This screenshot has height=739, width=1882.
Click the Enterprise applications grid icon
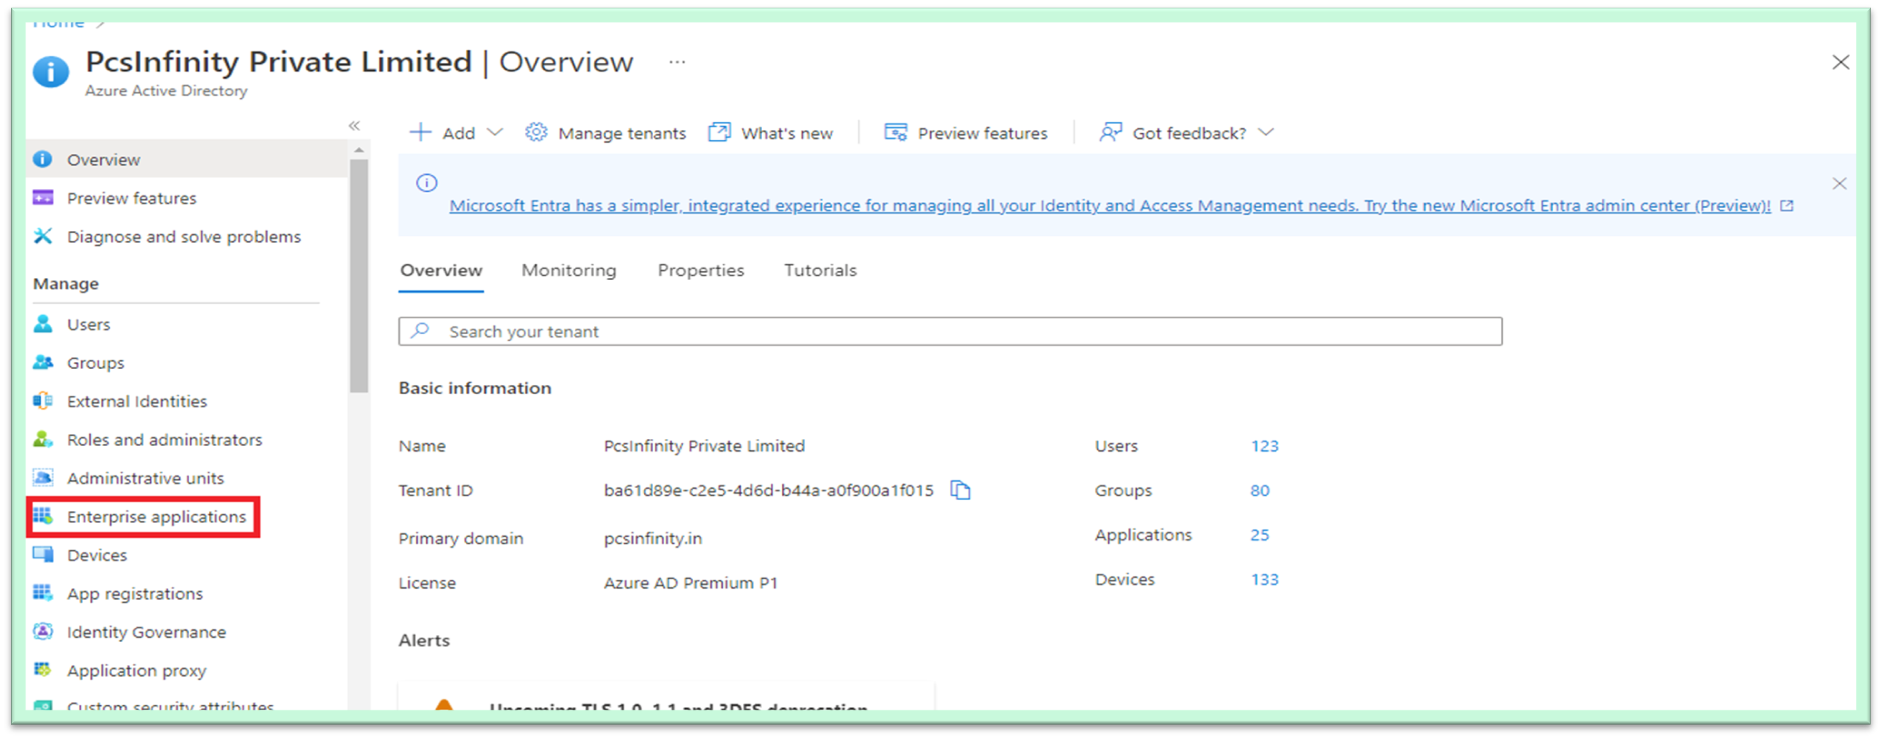tap(43, 516)
